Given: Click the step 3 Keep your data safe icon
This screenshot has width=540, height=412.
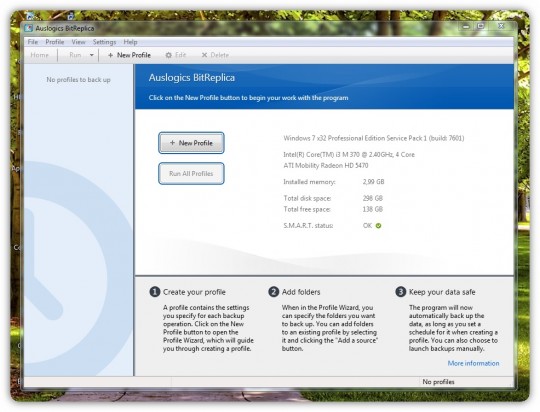Looking at the screenshot, I should [x=401, y=292].
